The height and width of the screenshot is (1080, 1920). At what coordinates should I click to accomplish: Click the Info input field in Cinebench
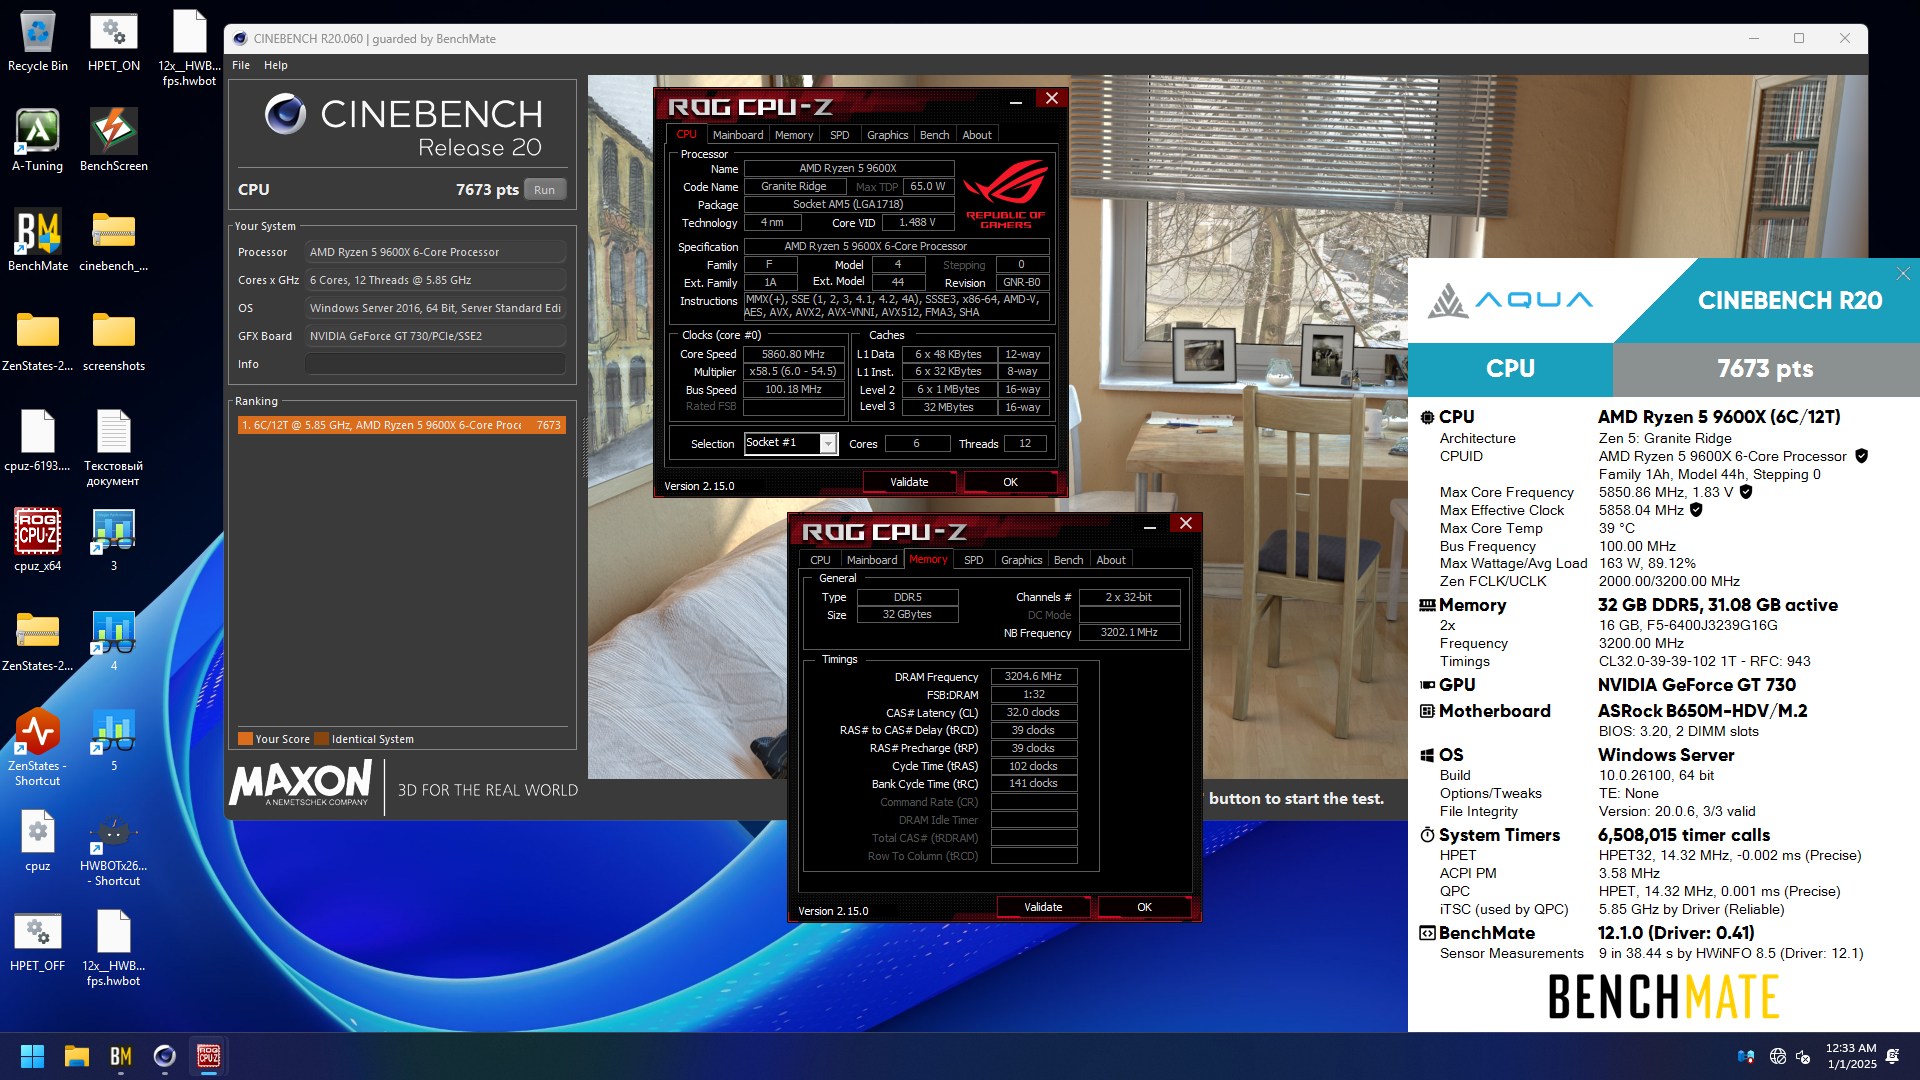pos(435,364)
